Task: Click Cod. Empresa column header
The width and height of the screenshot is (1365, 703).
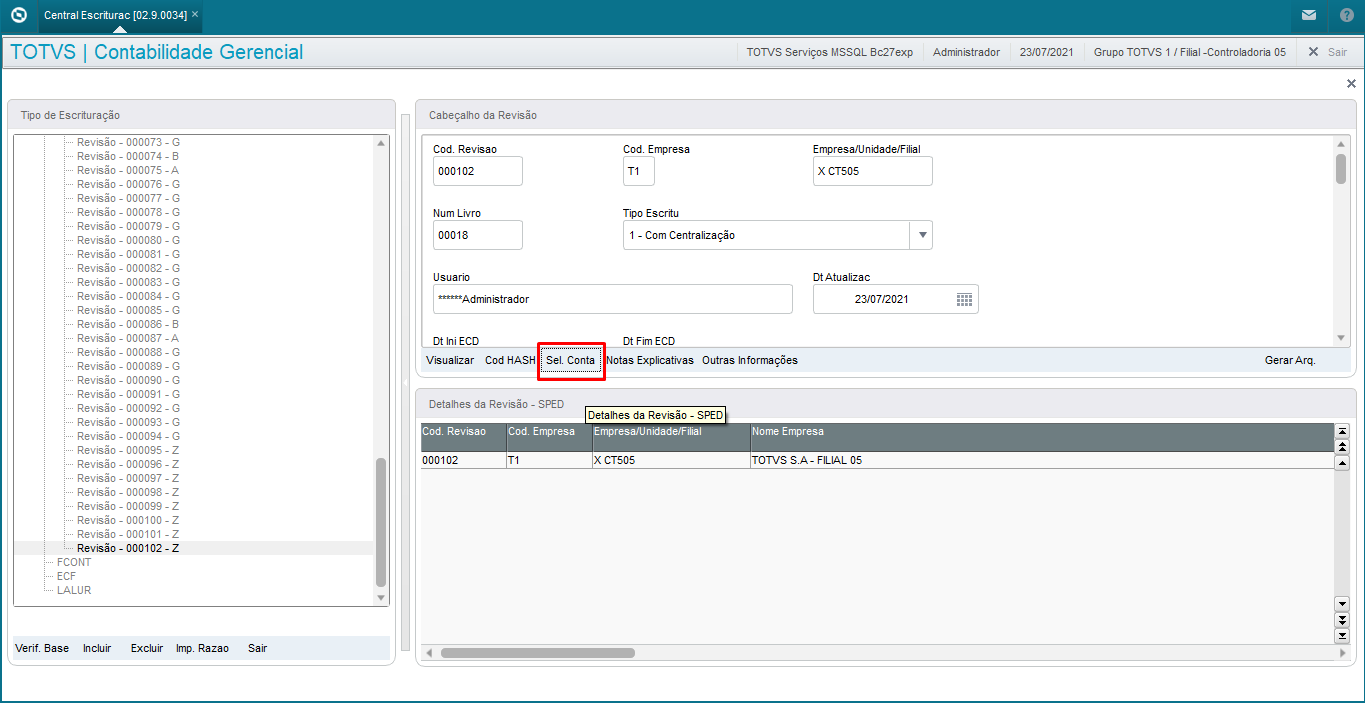Action: [x=549, y=437]
